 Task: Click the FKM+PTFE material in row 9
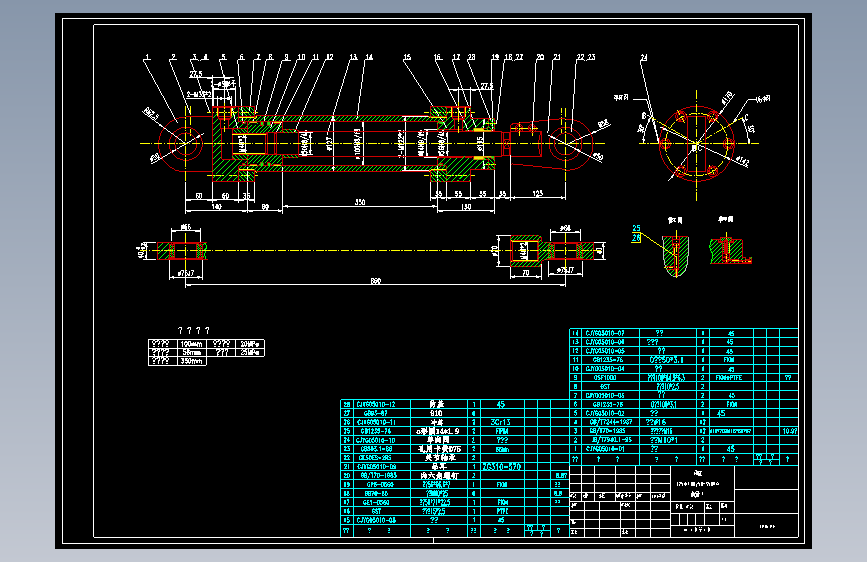[729, 378]
